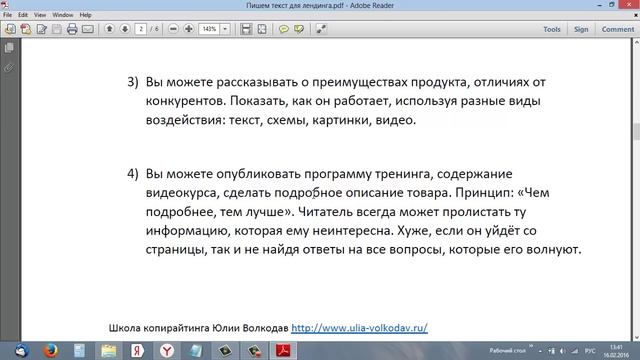640x360 pixels.
Task: Click the fit one full page icon
Action: tap(262, 29)
